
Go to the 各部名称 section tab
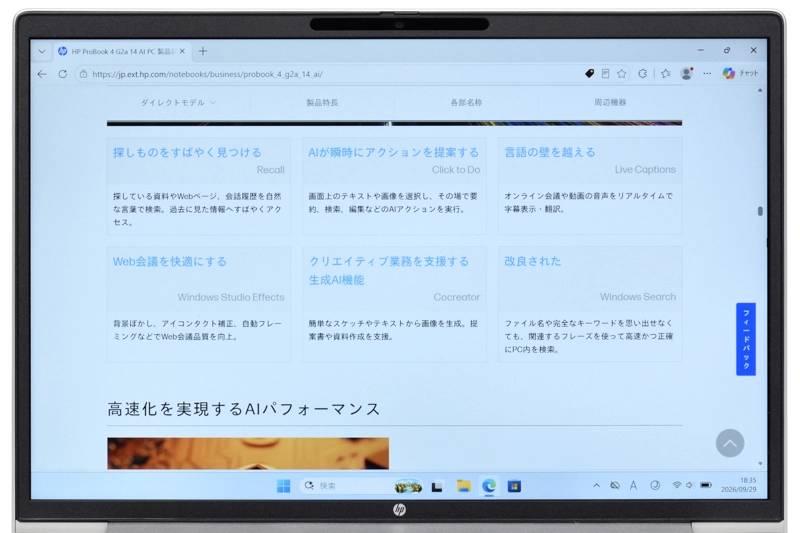466,103
